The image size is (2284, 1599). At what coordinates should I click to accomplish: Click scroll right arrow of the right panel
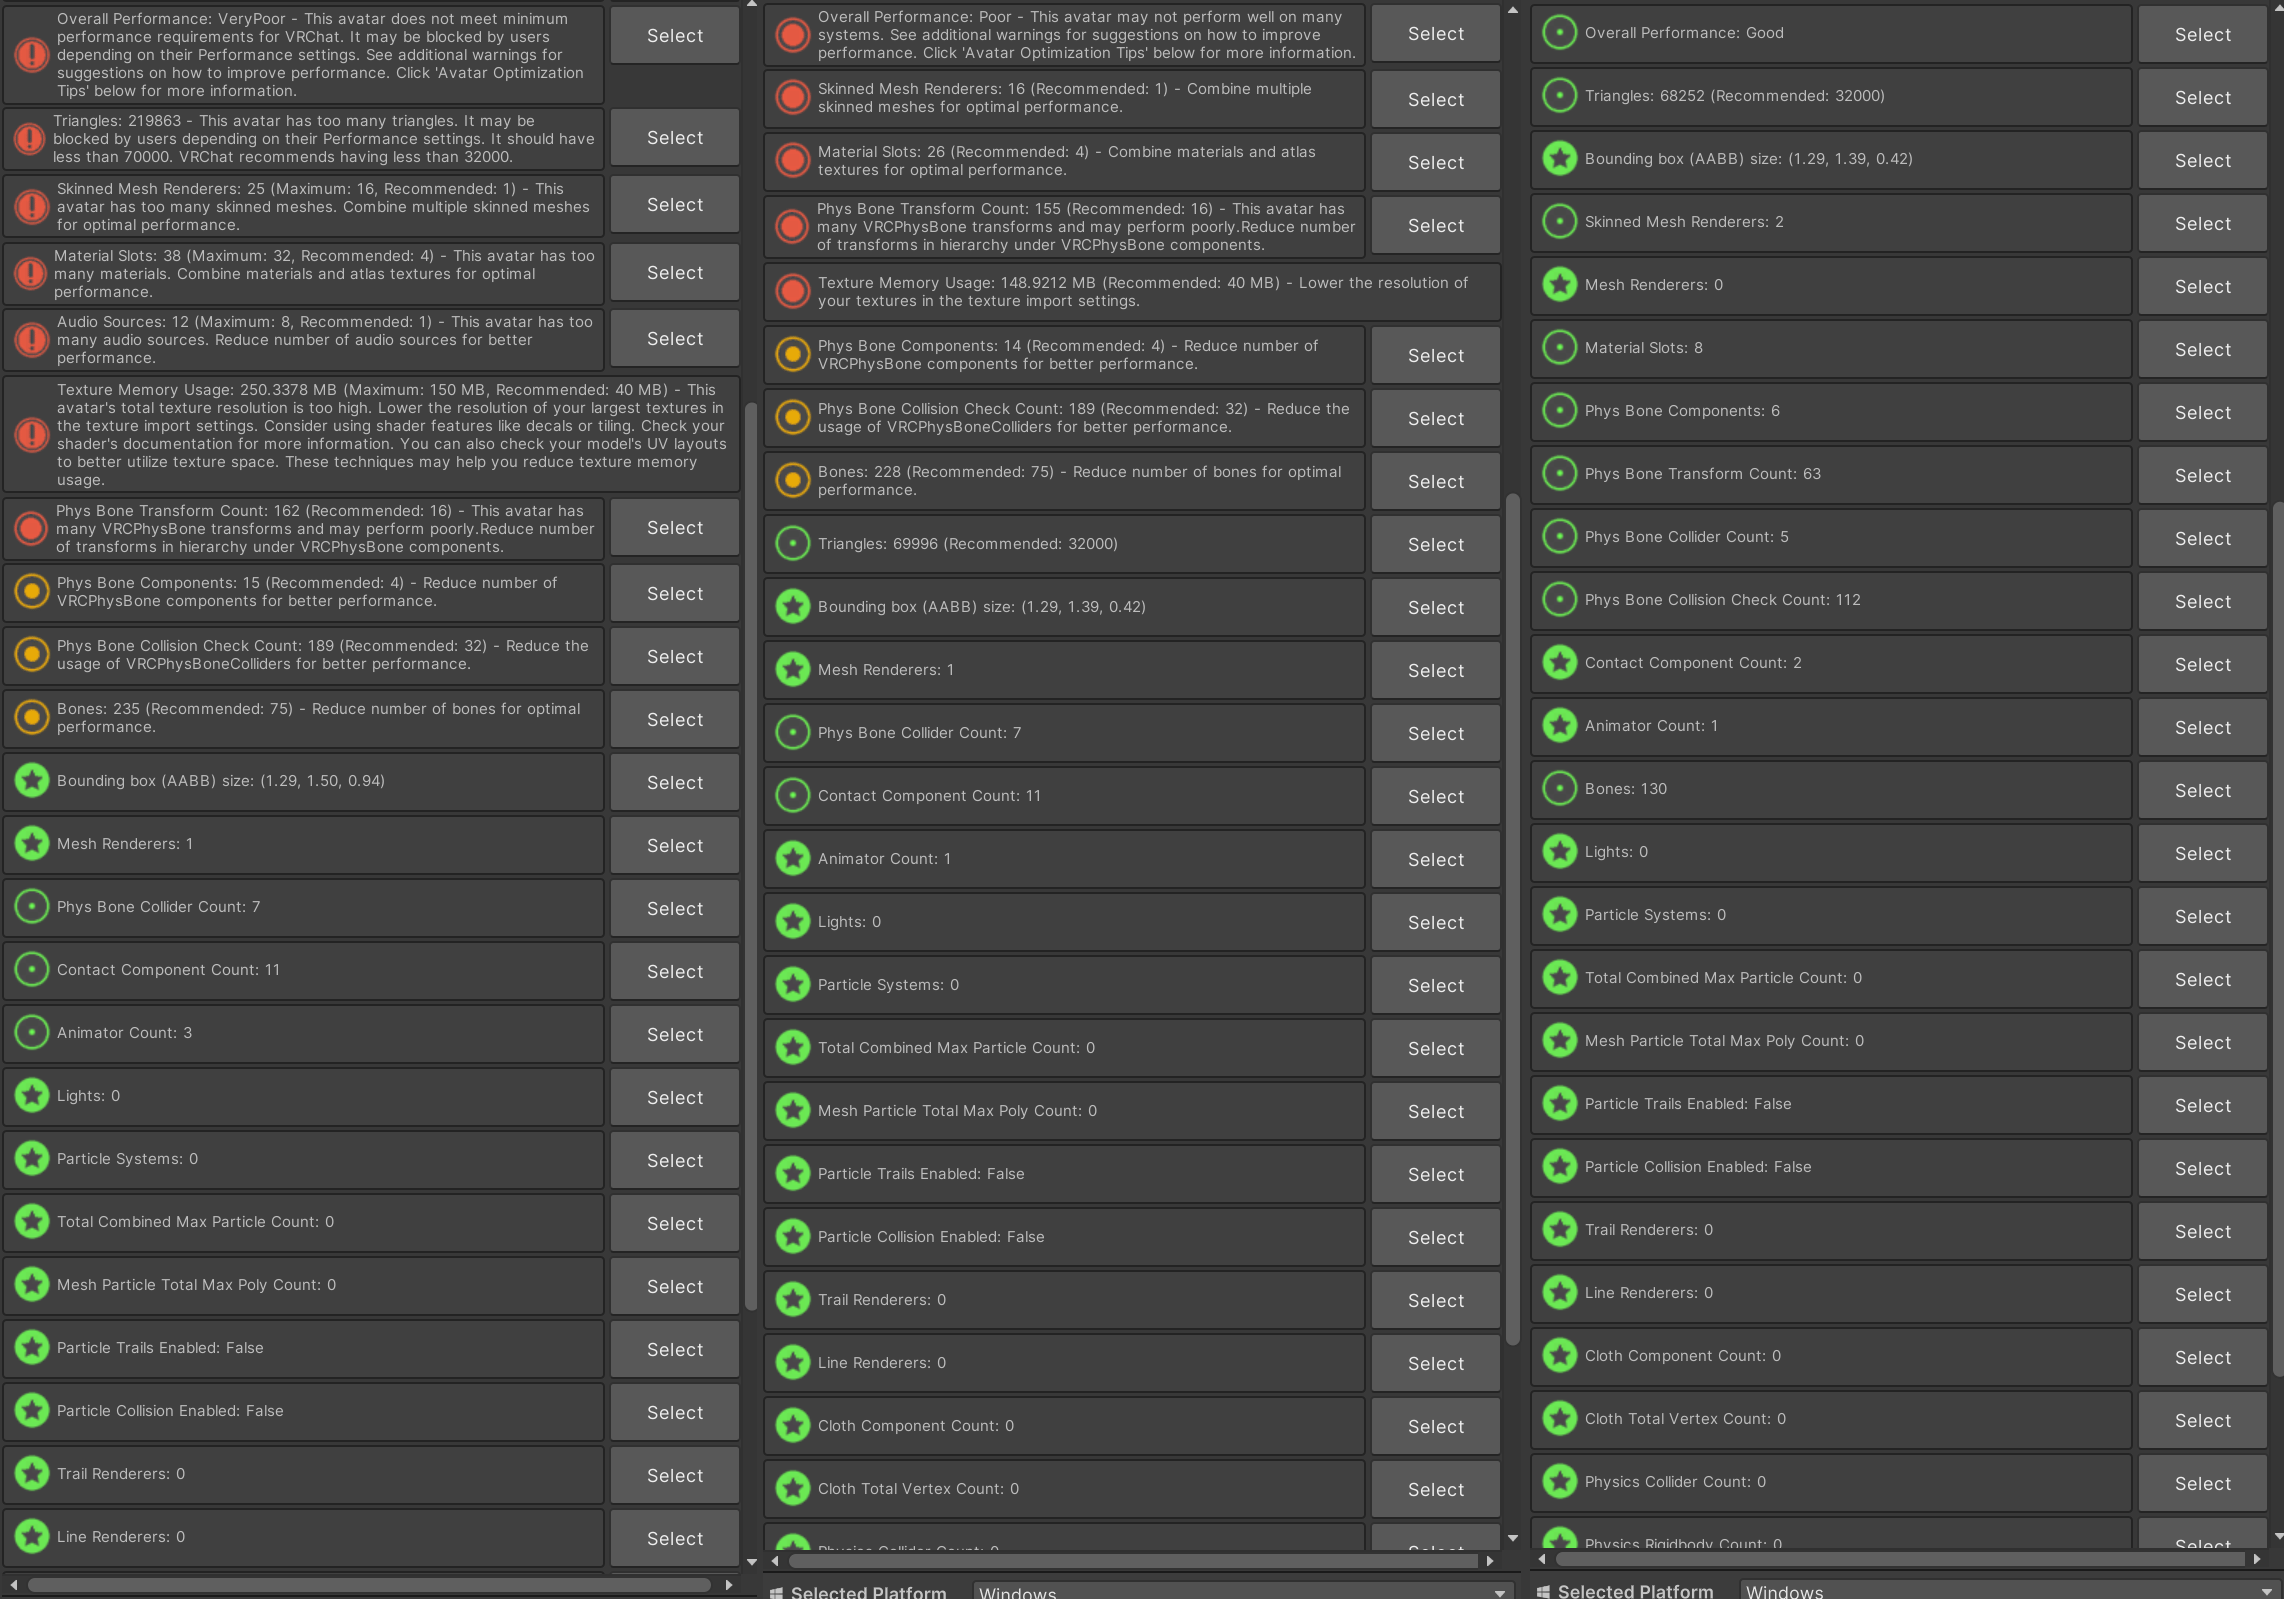2256,1559
